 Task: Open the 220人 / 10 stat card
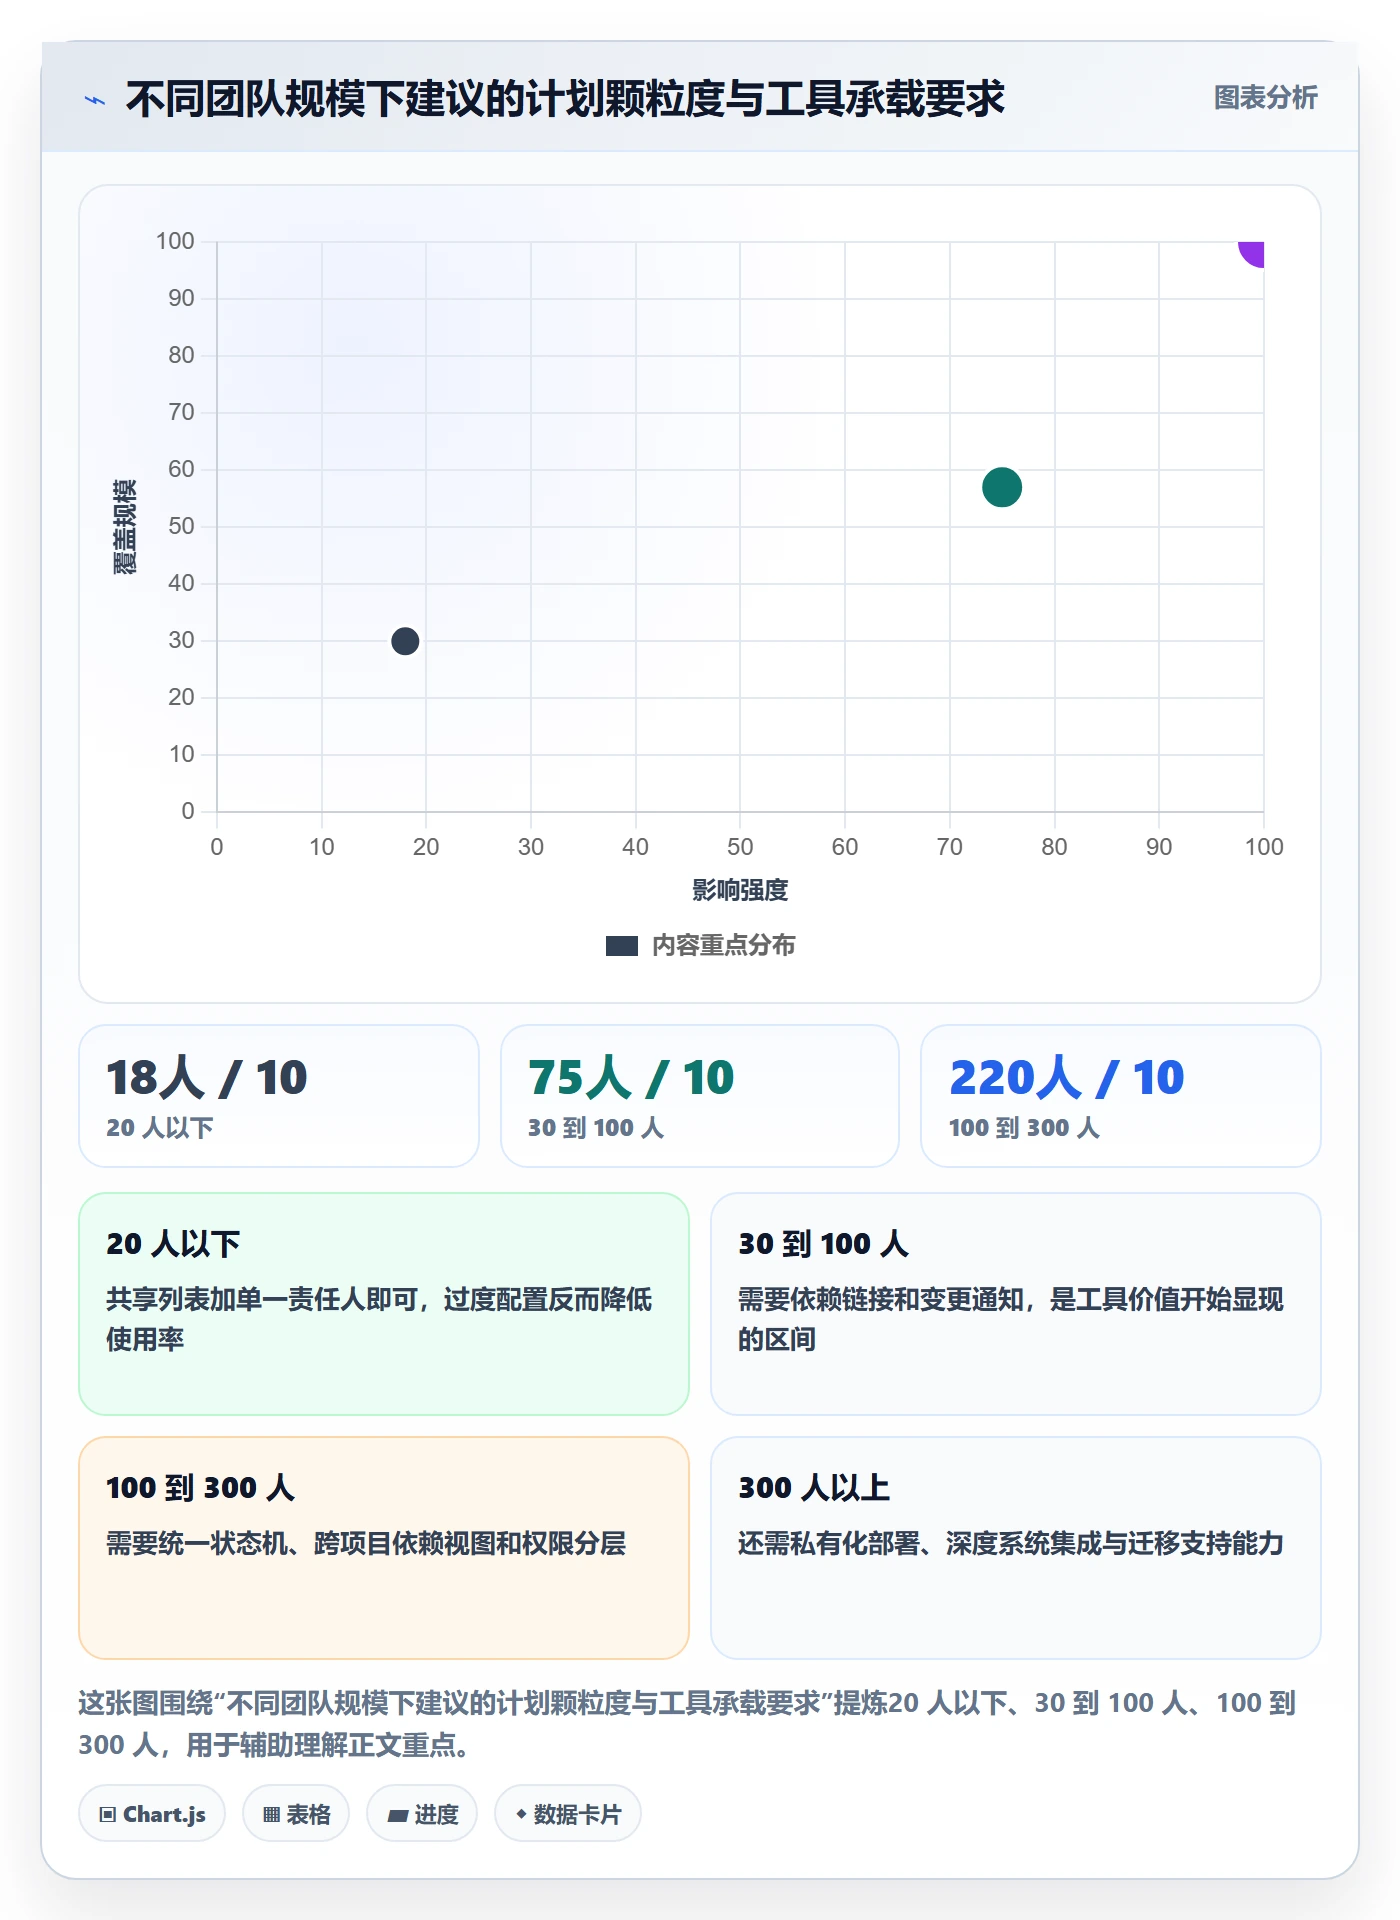(x=1121, y=1096)
